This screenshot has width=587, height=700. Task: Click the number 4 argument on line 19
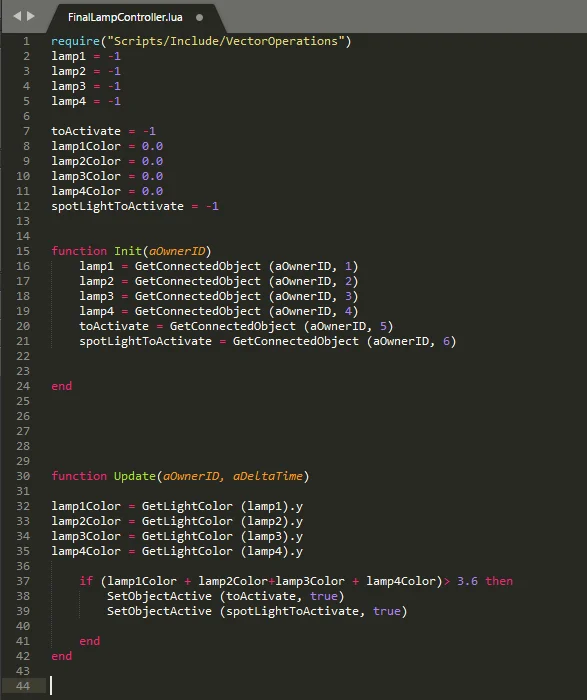(348, 311)
